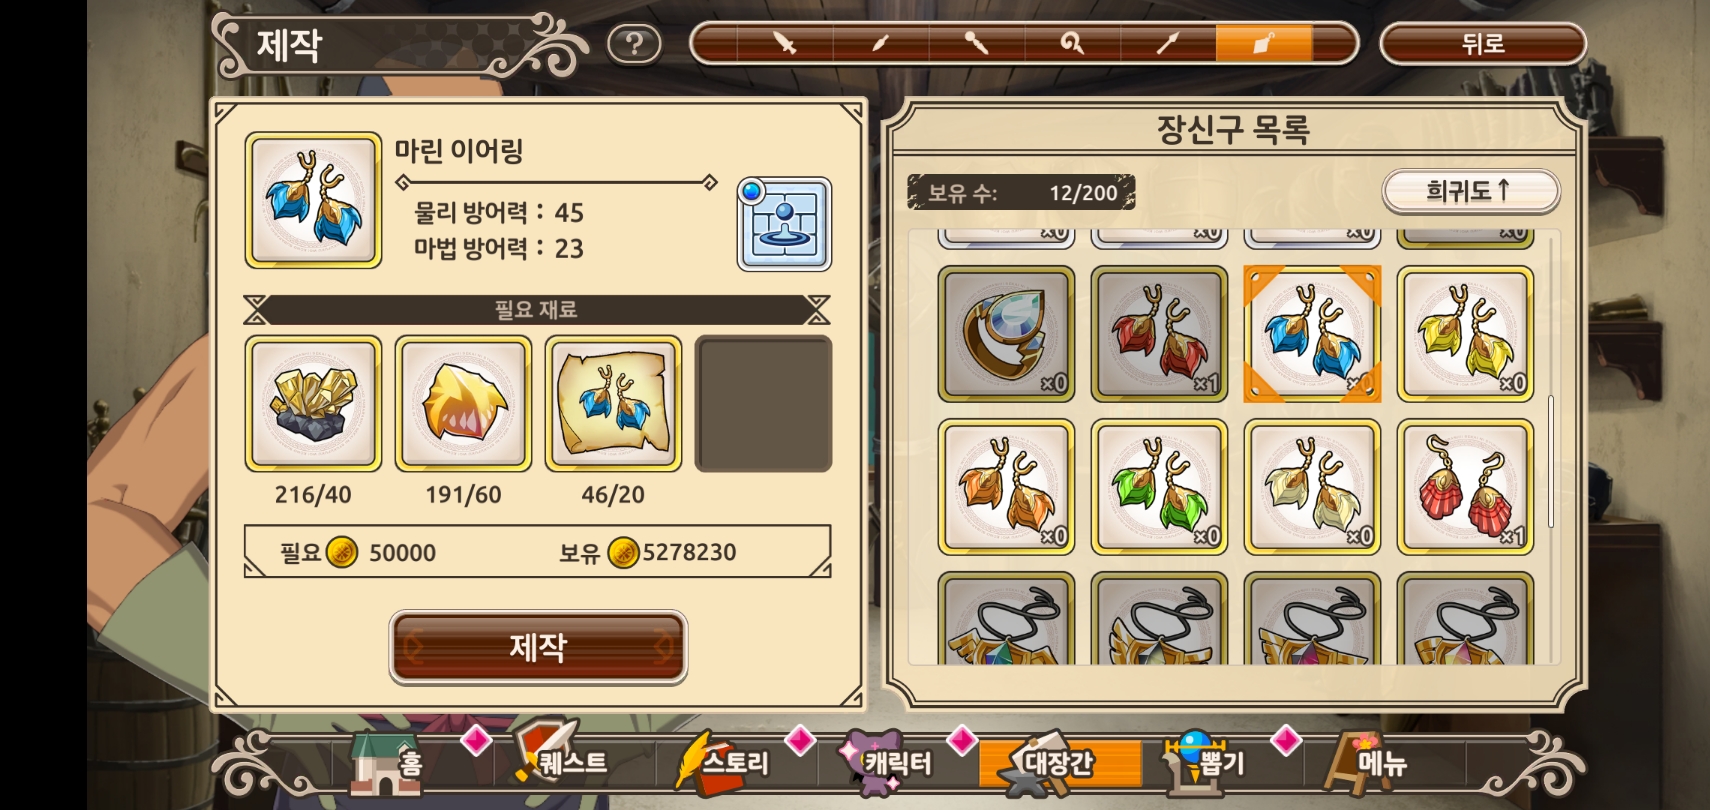Select the staff weapon category tab
1710x810 pixels.
point(977,43)
